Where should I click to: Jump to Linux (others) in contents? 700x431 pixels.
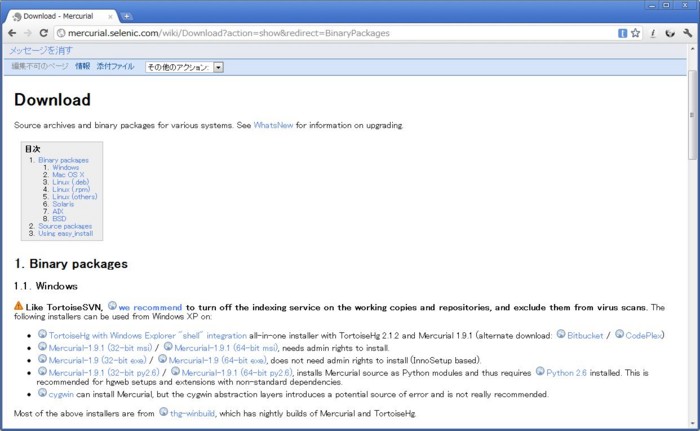75,197
